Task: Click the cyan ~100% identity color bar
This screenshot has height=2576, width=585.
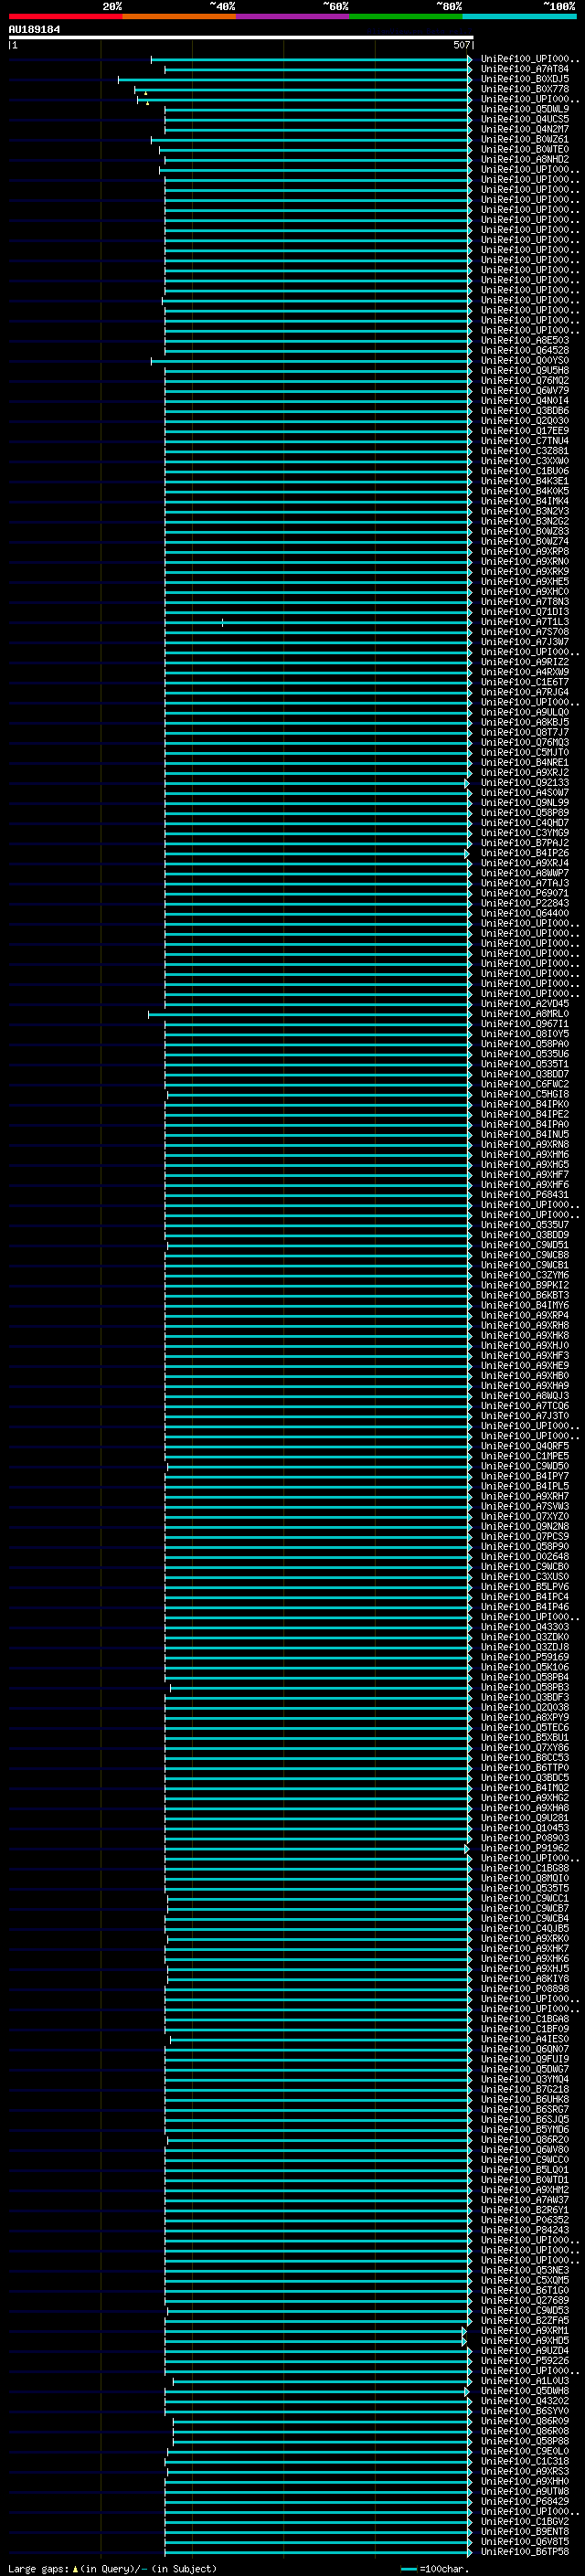Action: click(519, 16)
